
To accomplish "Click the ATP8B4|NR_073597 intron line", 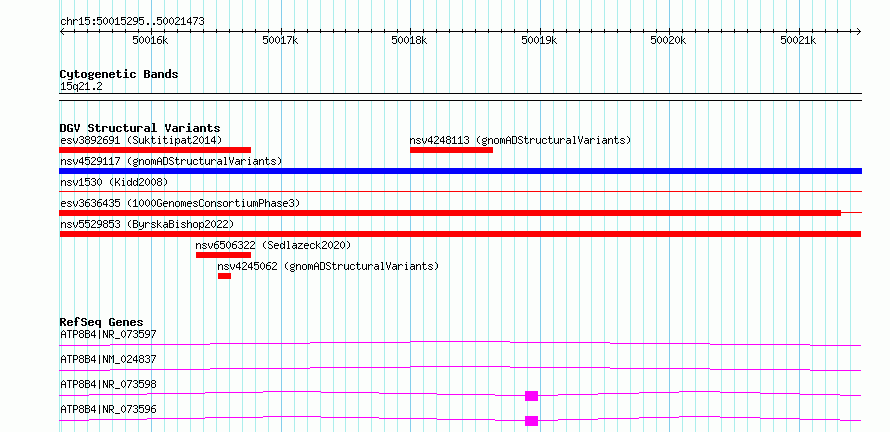I will coord(460,343).
